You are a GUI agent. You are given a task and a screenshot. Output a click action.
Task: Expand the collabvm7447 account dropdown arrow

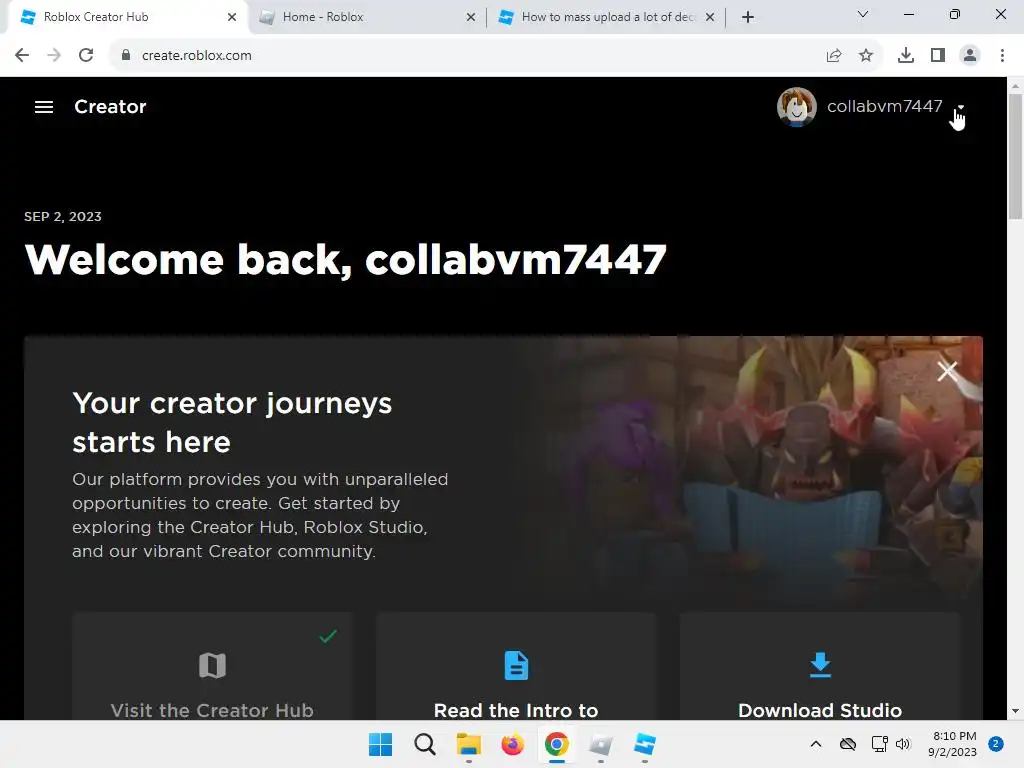[961, 106]
